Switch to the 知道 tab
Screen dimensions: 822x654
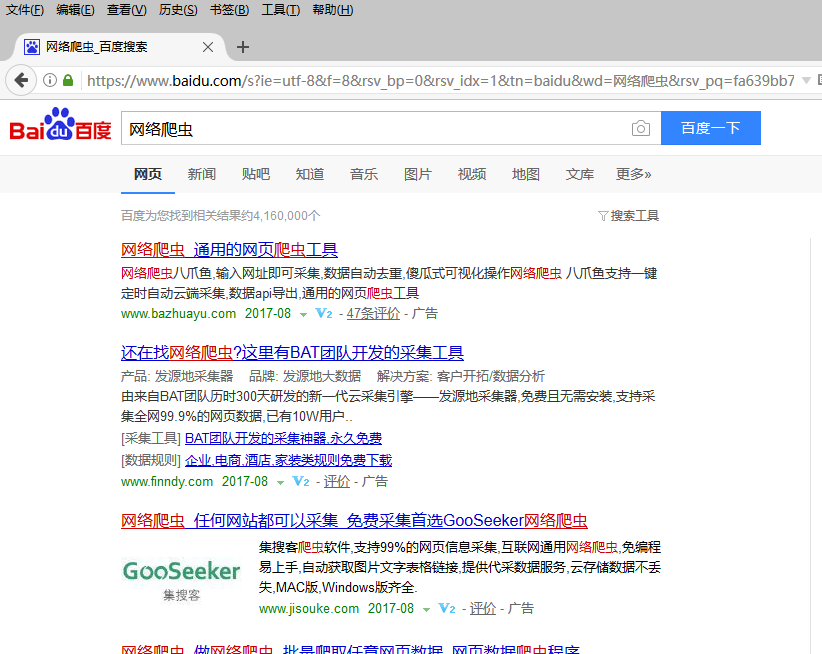coord(310,174)
